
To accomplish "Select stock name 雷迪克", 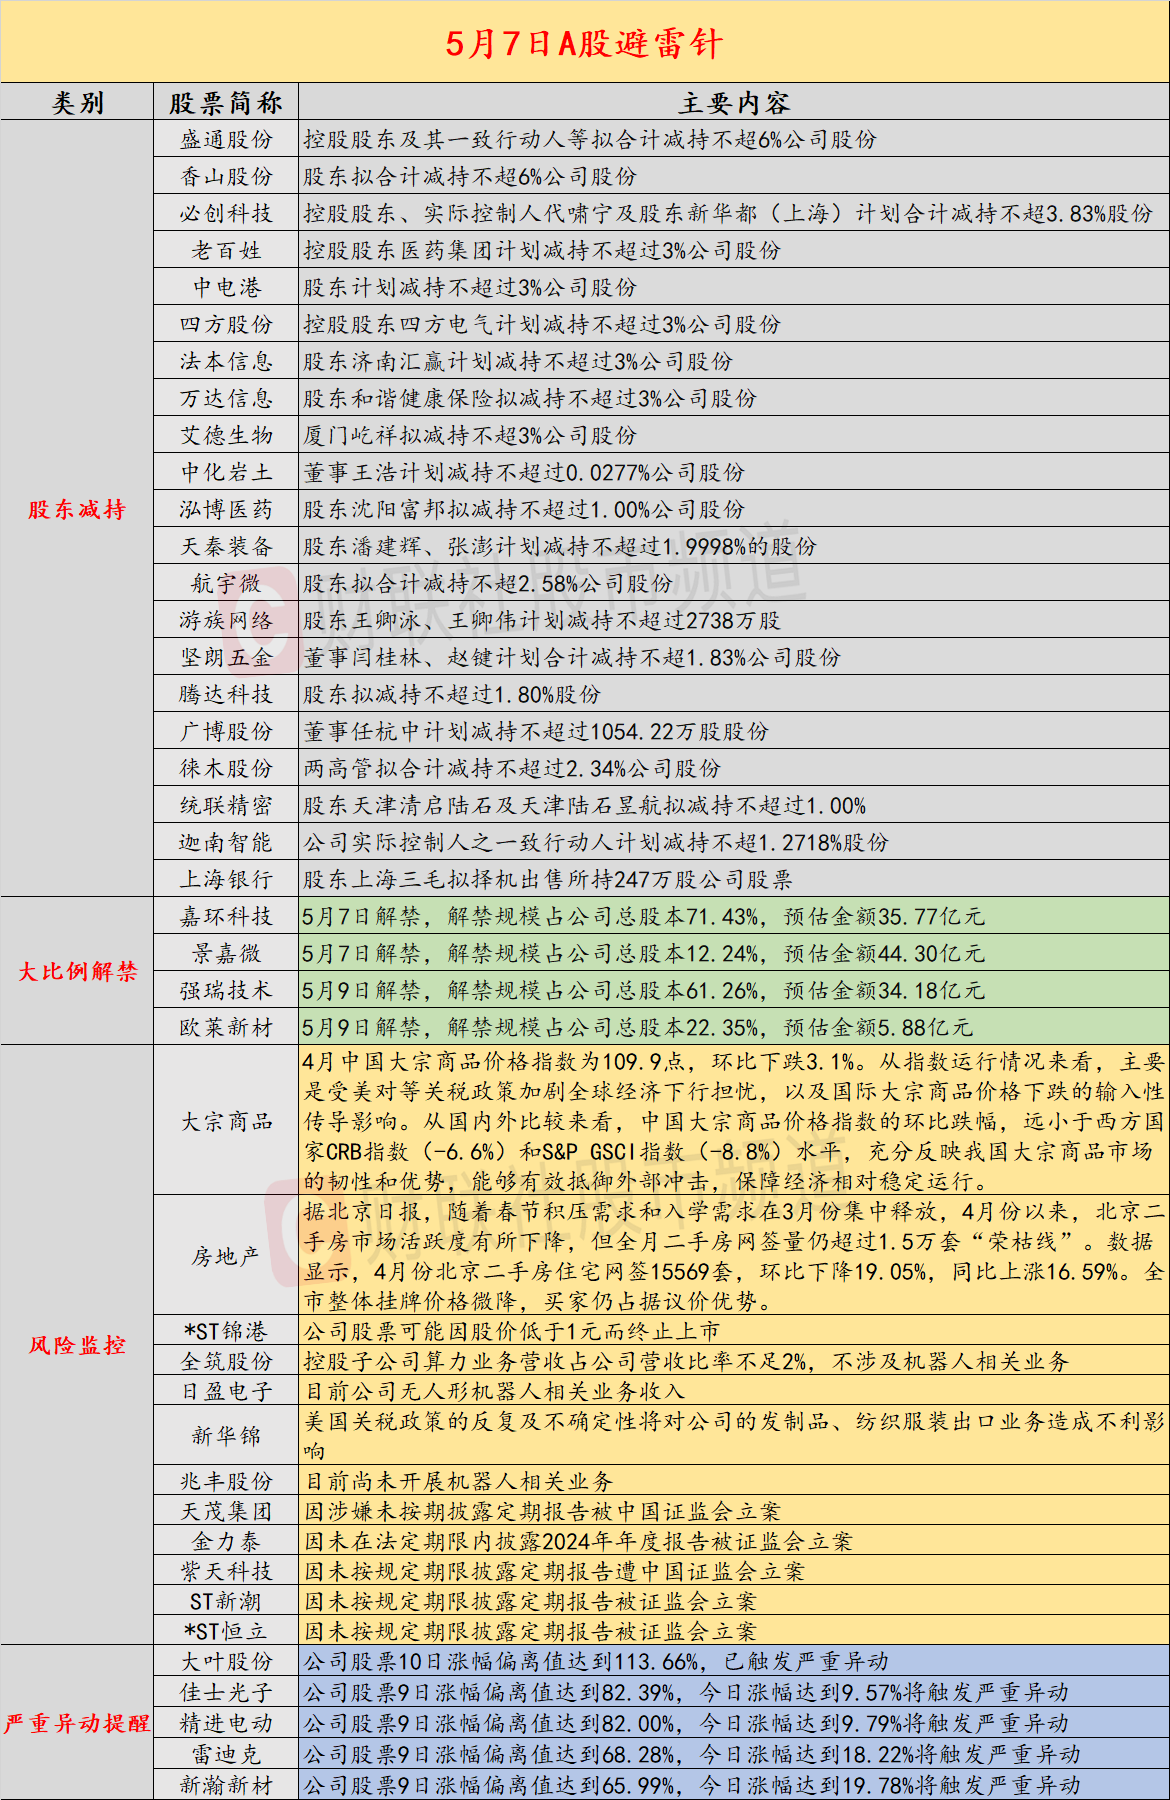I will pos(226,1755).
